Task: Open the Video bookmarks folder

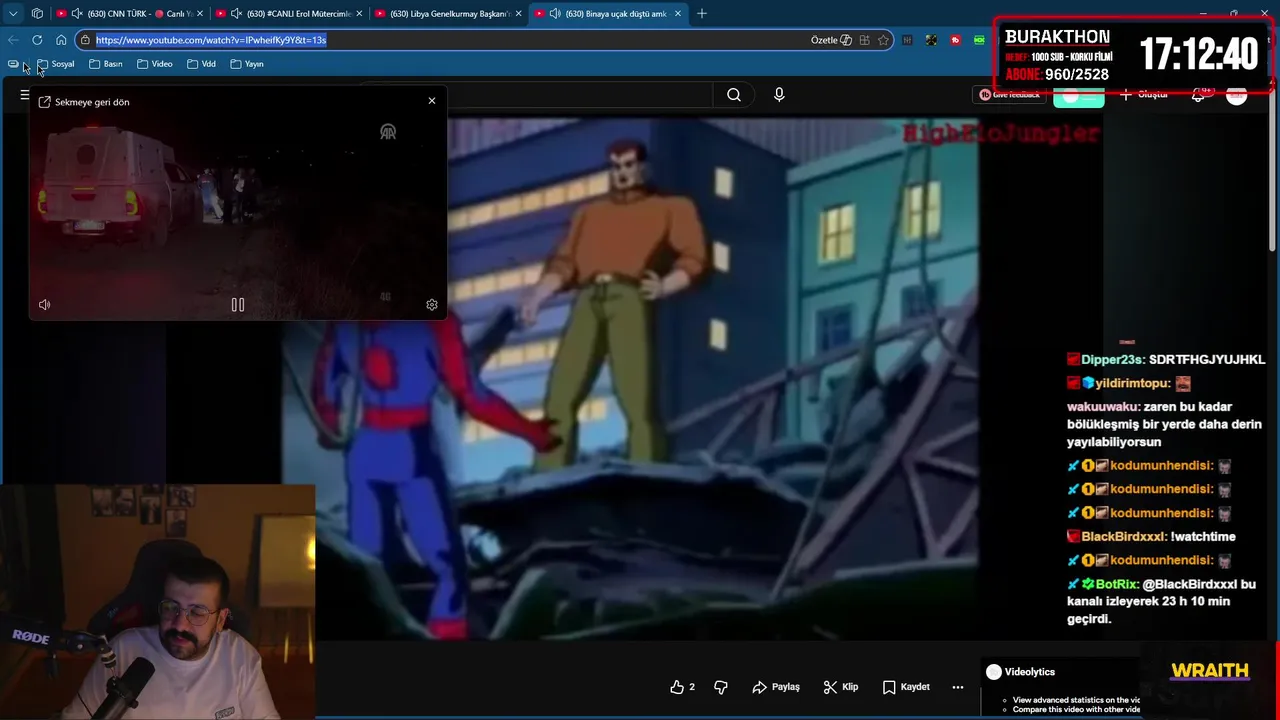Action: pyautogui.click(x=155, y=64)
